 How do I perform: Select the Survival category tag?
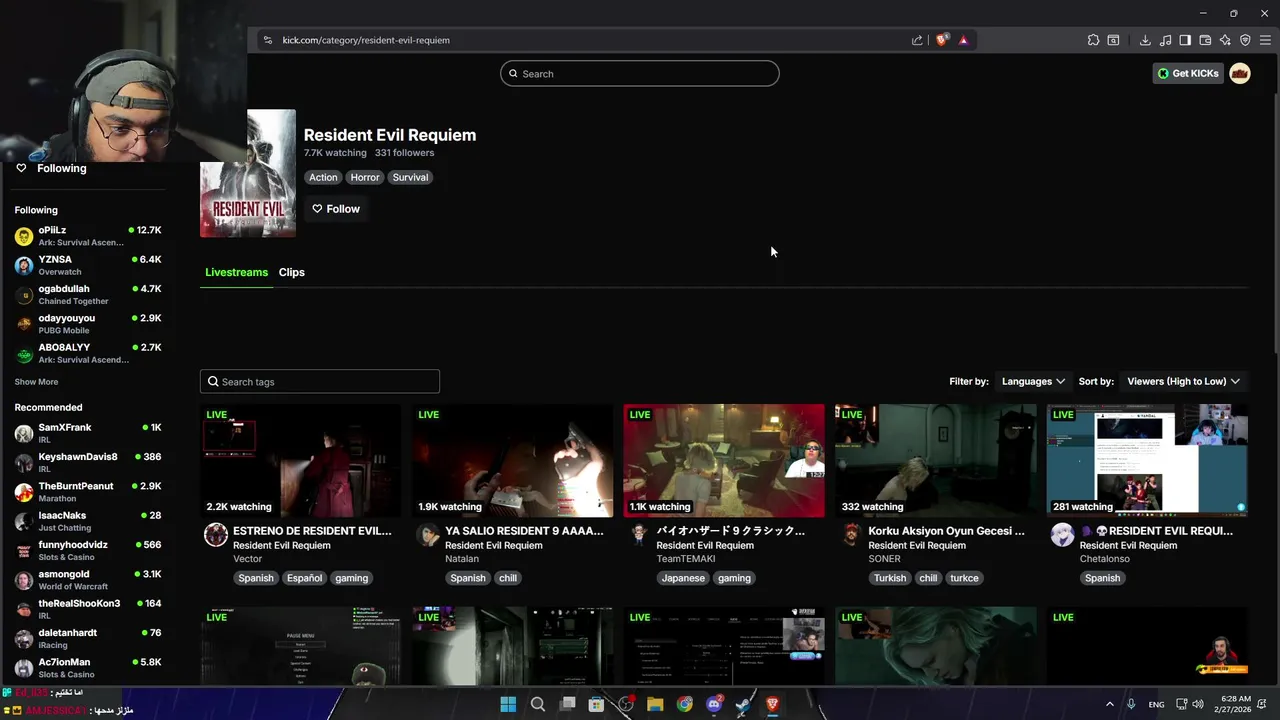(410, 177)
